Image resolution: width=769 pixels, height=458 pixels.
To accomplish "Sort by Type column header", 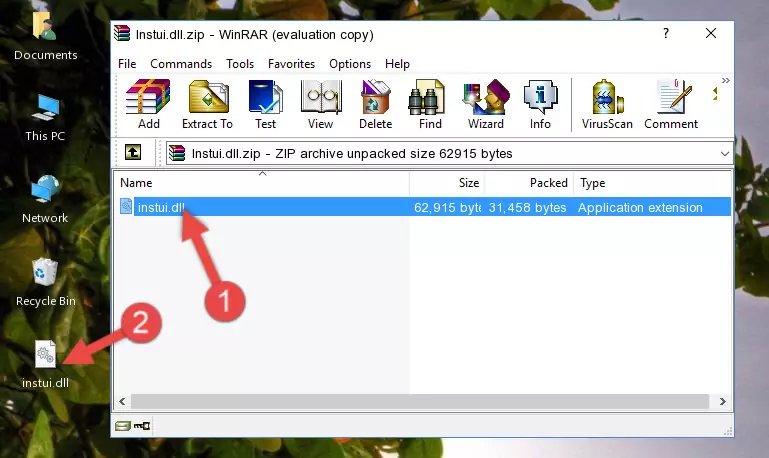I will (653, 182).
